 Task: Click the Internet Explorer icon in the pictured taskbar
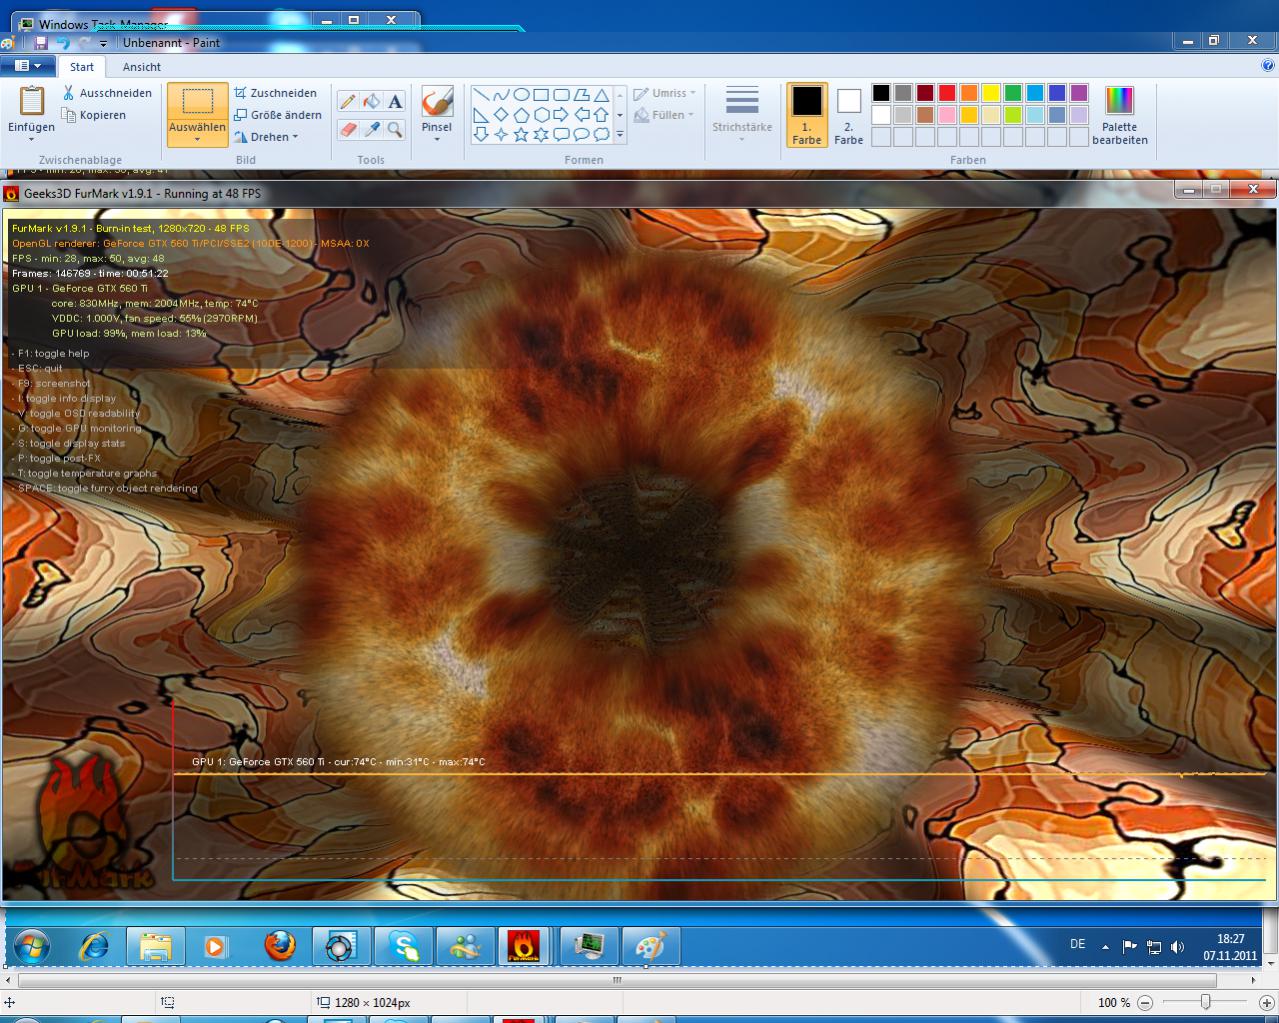pos(94,945)
